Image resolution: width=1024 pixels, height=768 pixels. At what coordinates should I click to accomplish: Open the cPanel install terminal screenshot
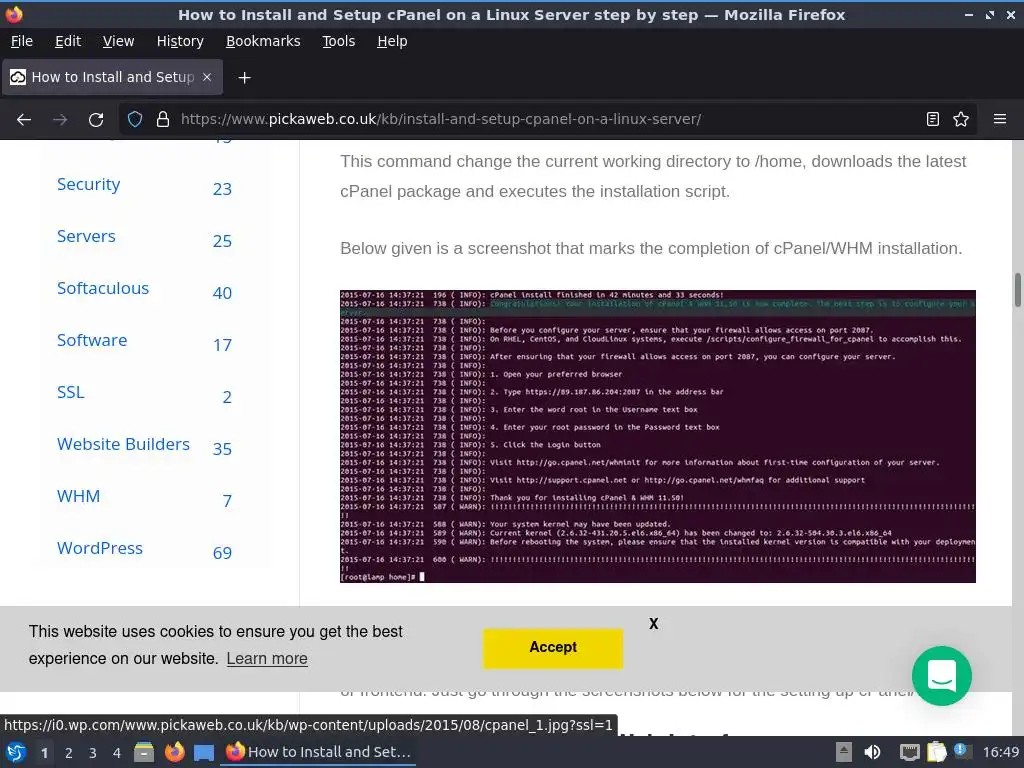[658, 436]
